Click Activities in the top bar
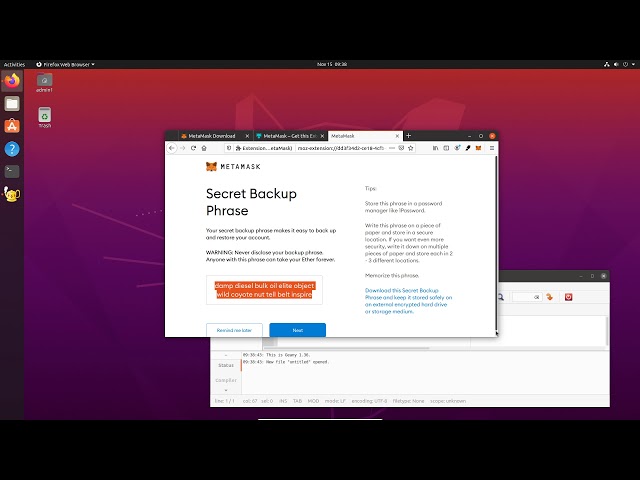Screen dimensions: 640x480 pos(14,64)
